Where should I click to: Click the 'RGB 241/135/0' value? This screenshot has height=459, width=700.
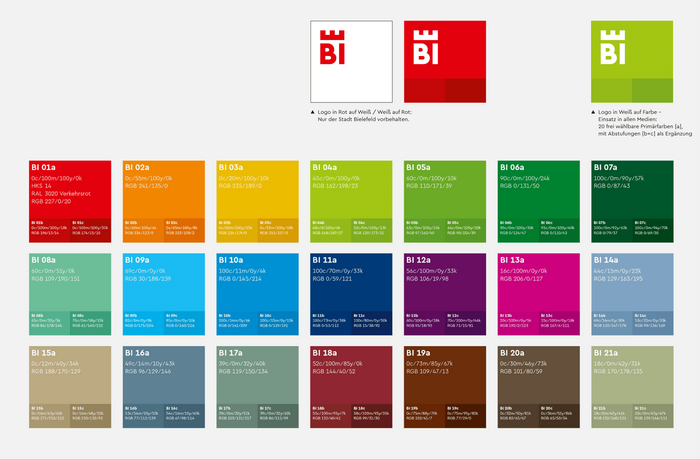(146, 186)
